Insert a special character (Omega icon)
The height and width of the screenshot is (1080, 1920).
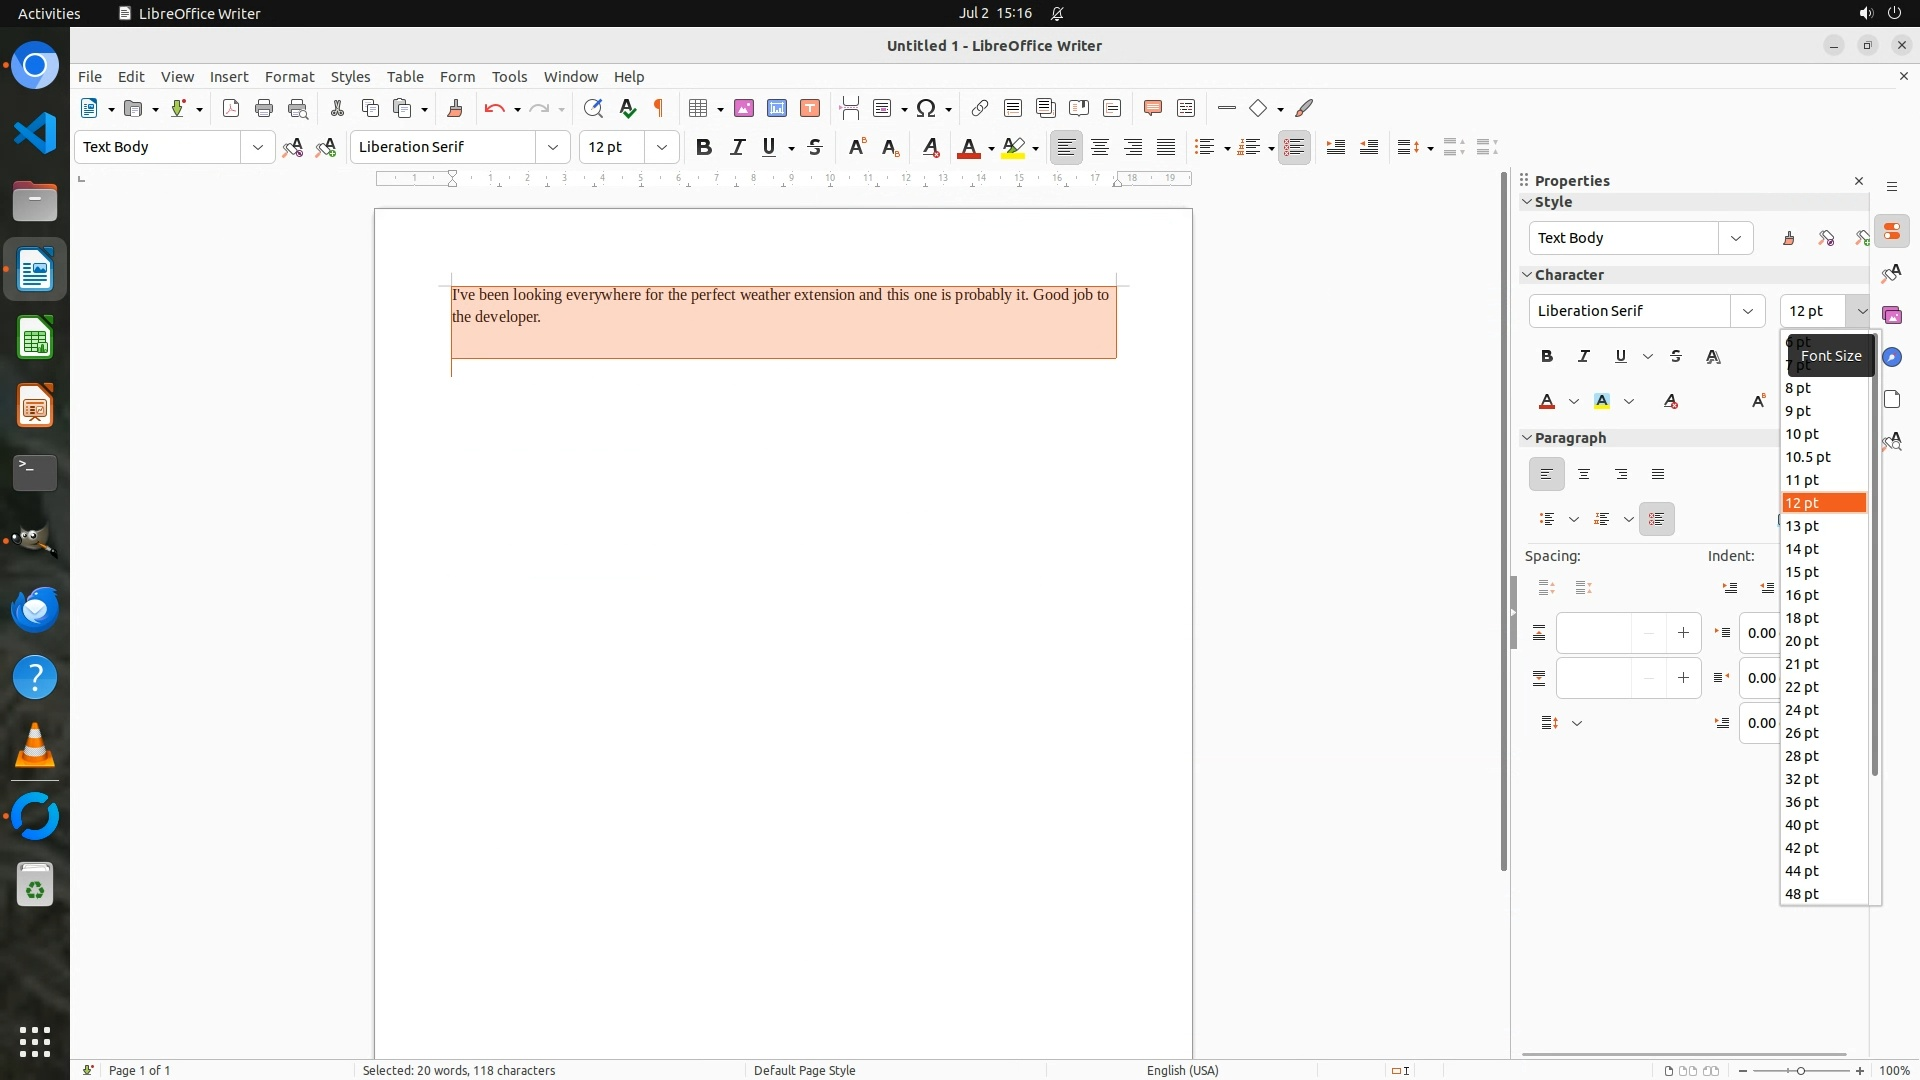click(926, 108)
